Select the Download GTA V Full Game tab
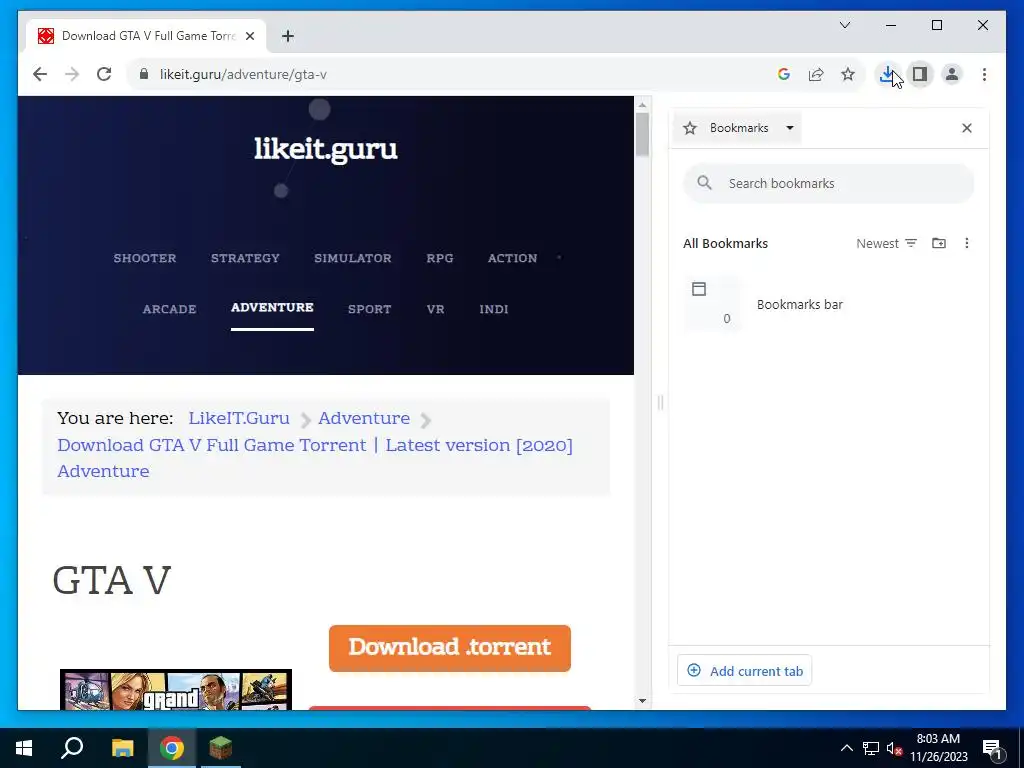Screen dimensions: 1024x768 coord(145,36)
